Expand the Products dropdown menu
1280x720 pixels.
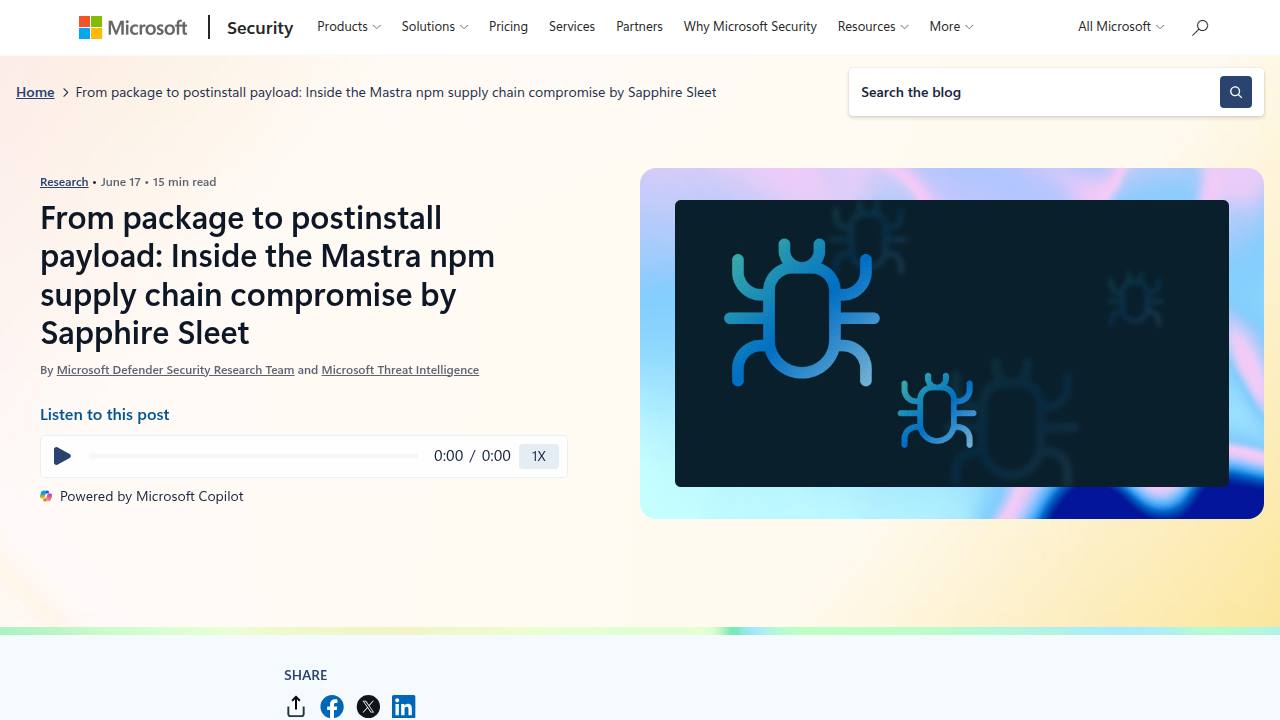pos(349,27)
